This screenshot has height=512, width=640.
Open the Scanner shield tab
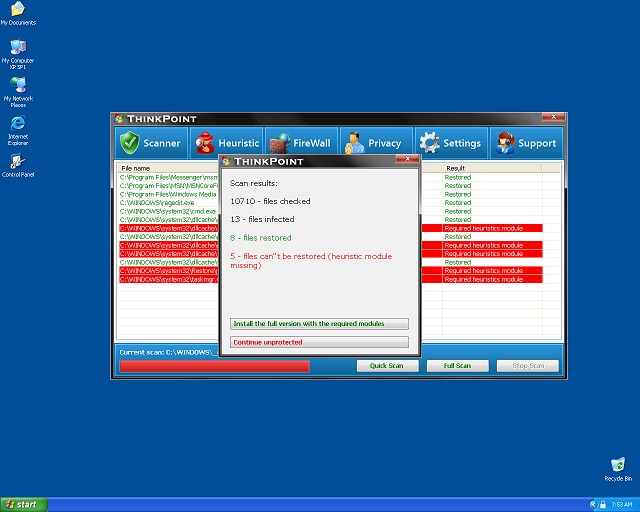pos(151,143)
